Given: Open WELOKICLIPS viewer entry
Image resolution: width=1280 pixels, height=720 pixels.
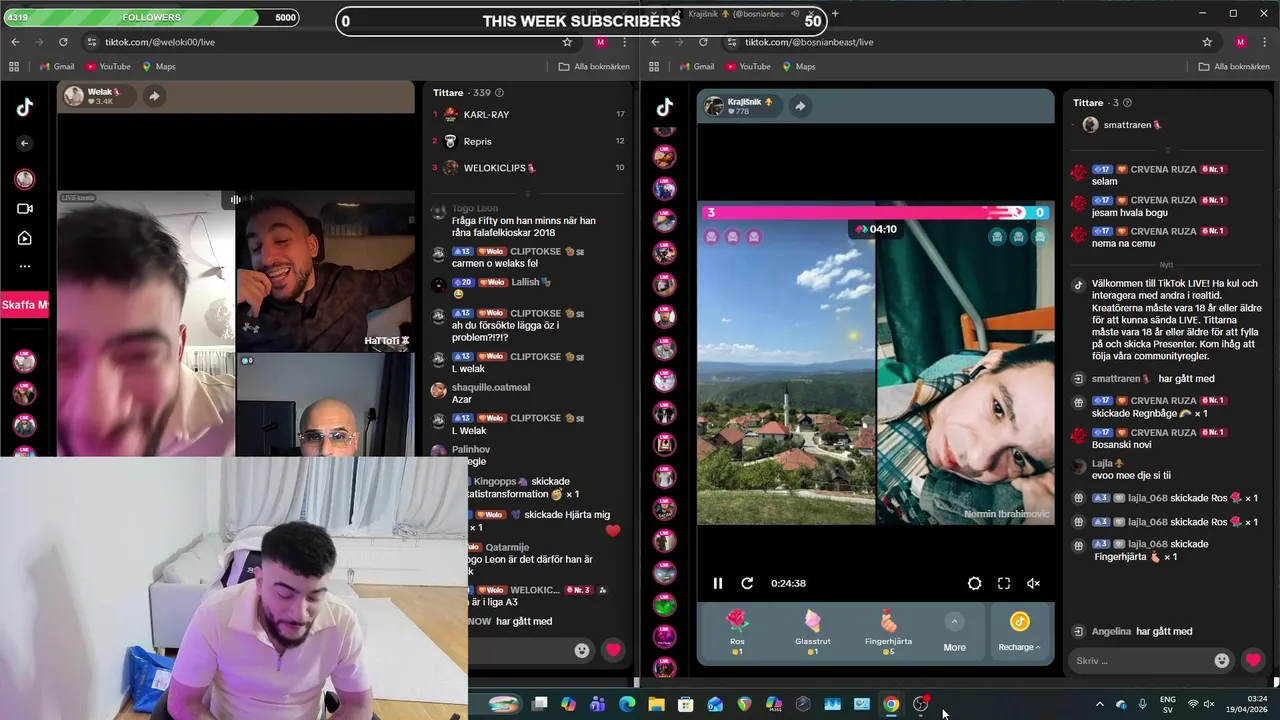Looking at the screenshot, I should coord(528,168).
